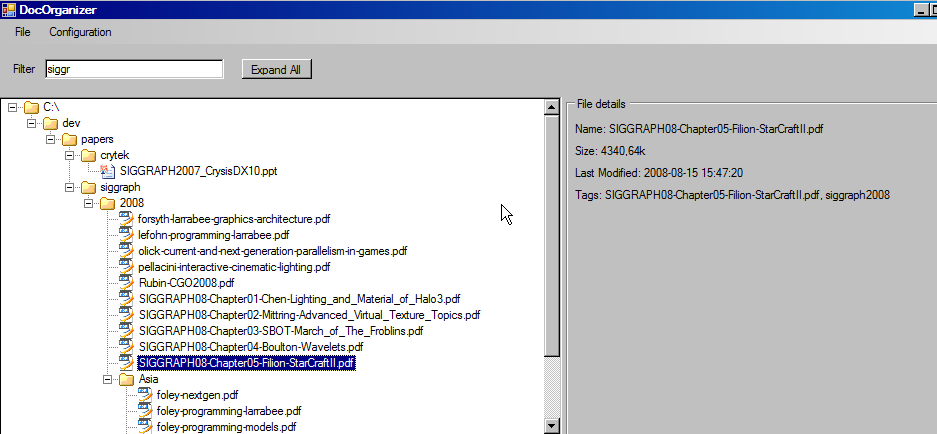Collapse the Asia folder node
This screenshot has height=434, width=937.
pyautogui.click(x=108, y=379)
